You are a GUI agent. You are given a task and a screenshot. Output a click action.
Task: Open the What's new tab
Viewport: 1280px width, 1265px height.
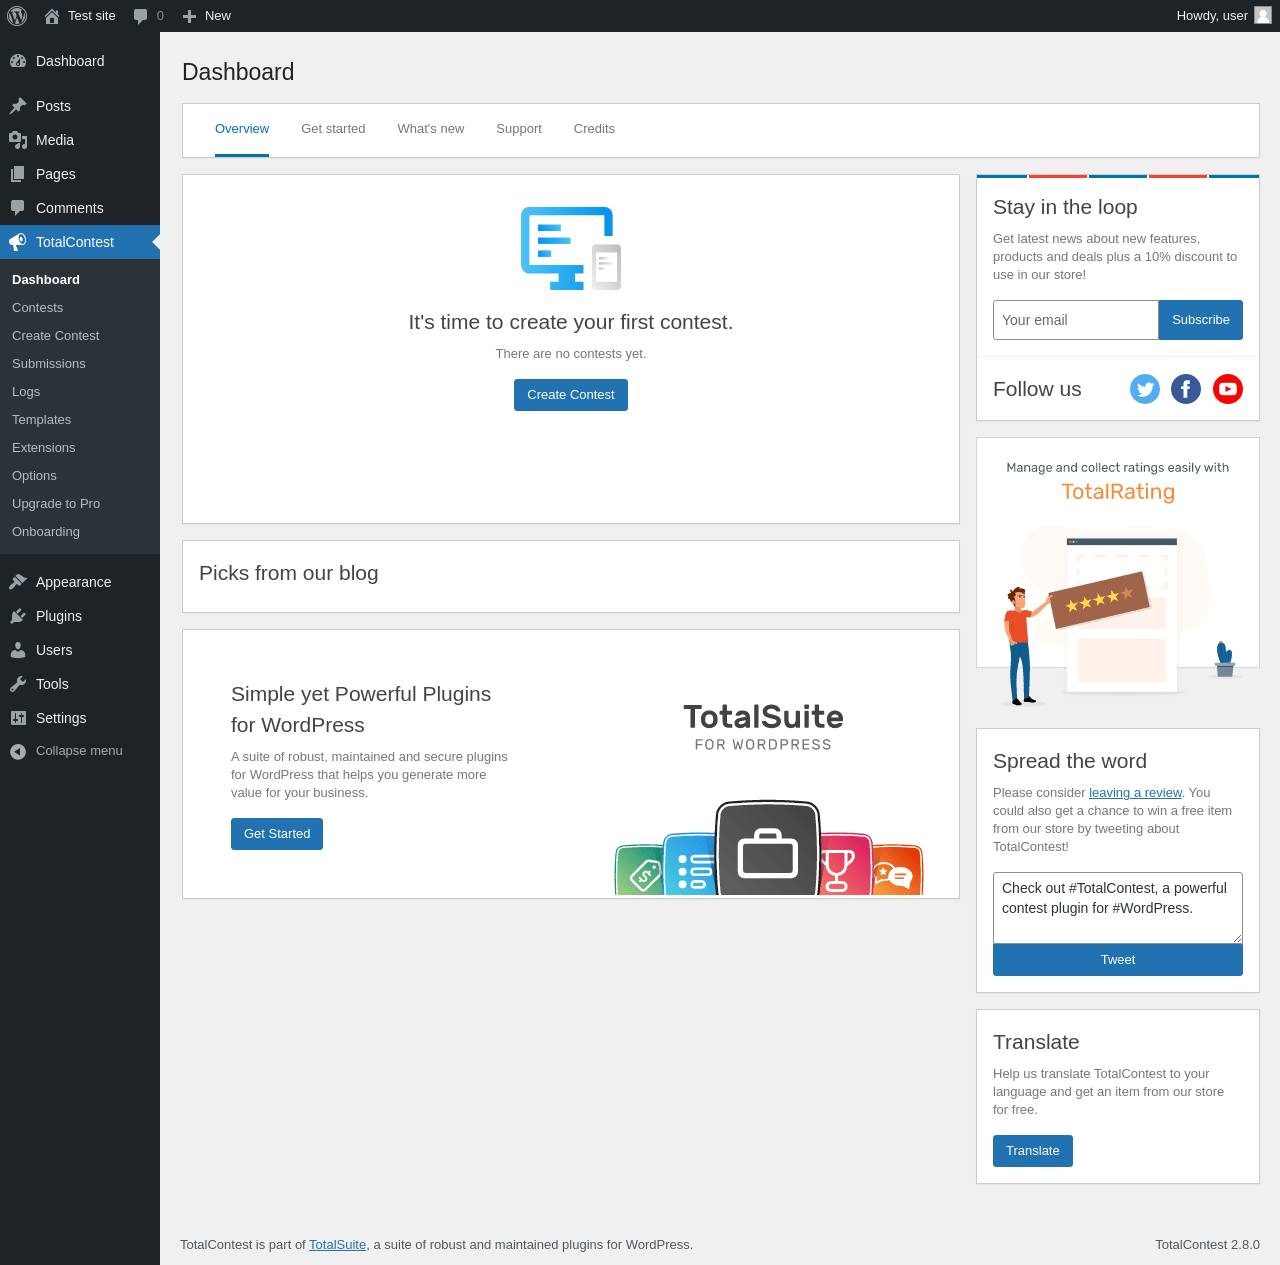(x=431, y=129)
